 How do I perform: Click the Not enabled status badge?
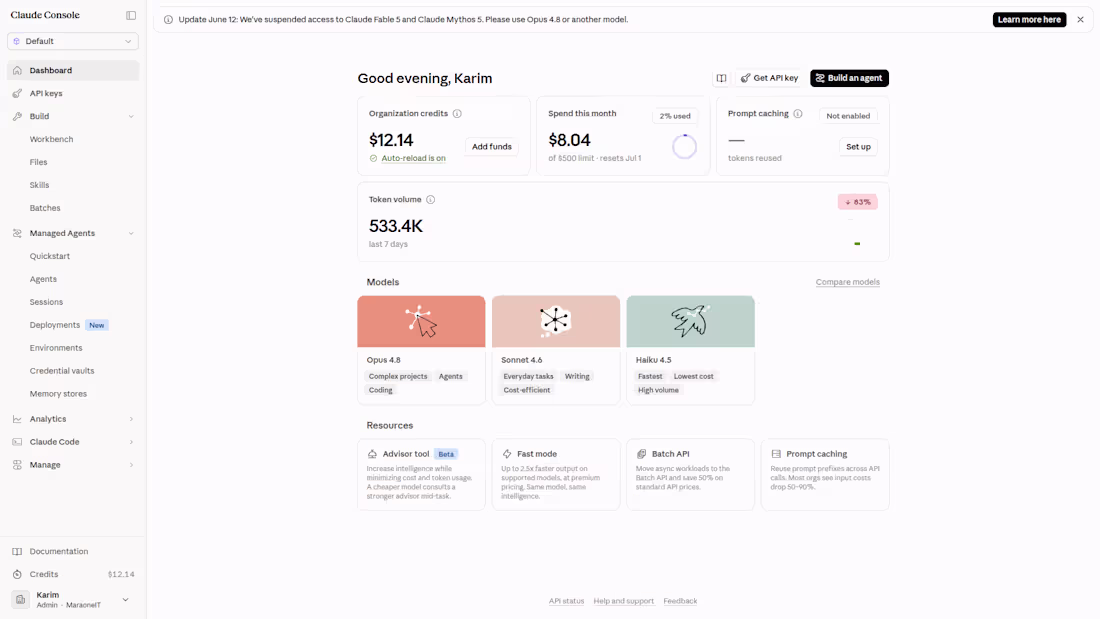(848, 116)
